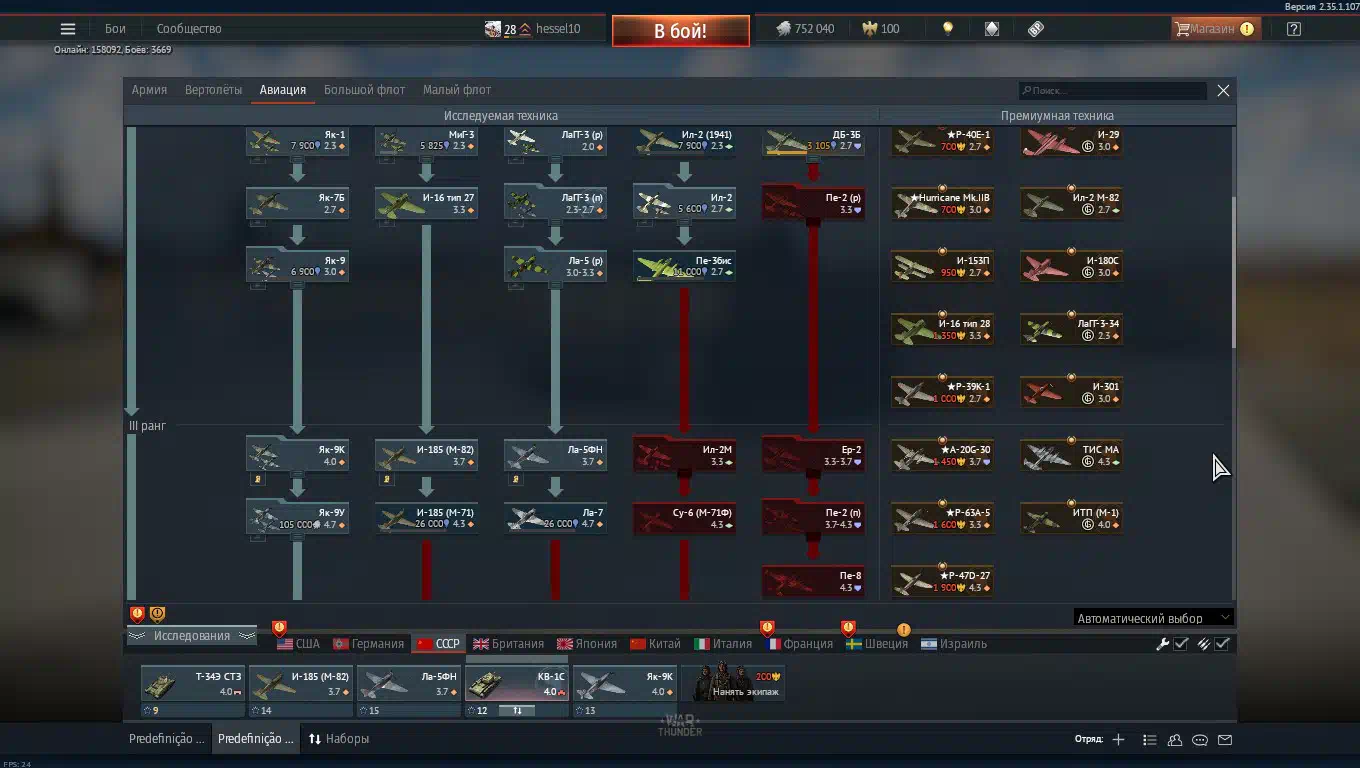Image resolution: width=1360 pixels, height=768 pixels.
Task: Click the diamond-shaped workshop icon in top bar
Action: (992, 29)
